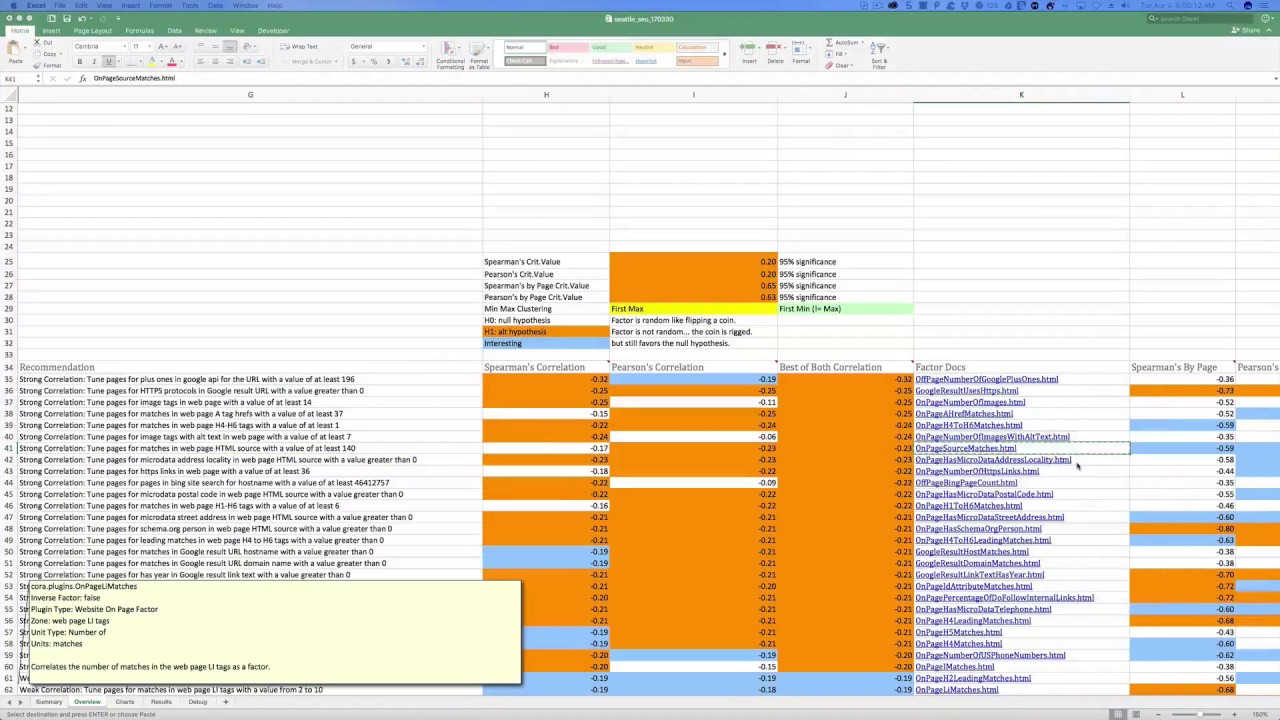The image size is (1280, 720).
Task: Switch to the Page Layout ribbon tab
Action: tap(92, 31)
